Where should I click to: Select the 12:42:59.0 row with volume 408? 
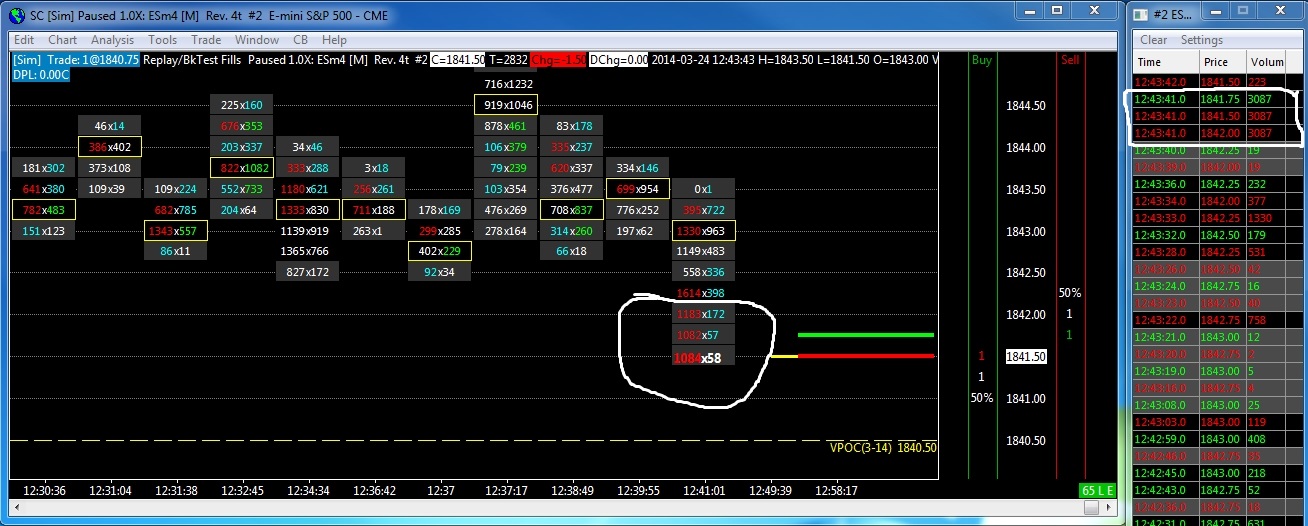pyautogui.click(x=1216, y=439)
